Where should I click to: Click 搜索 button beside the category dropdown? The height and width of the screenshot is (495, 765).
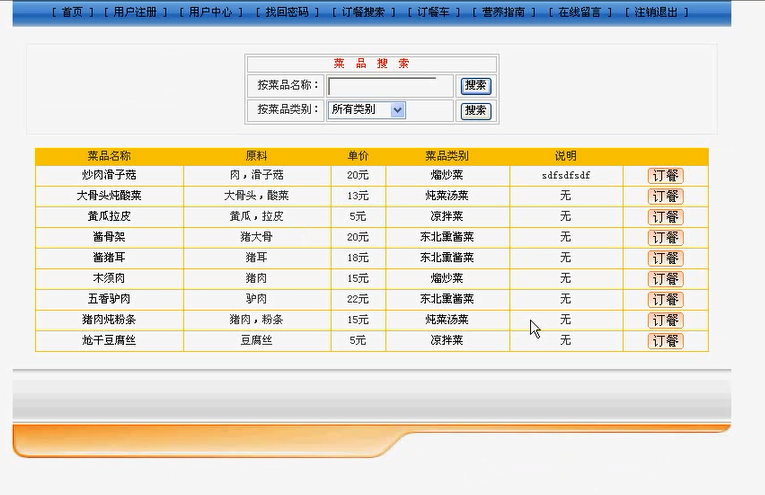[x=476, y=111]
